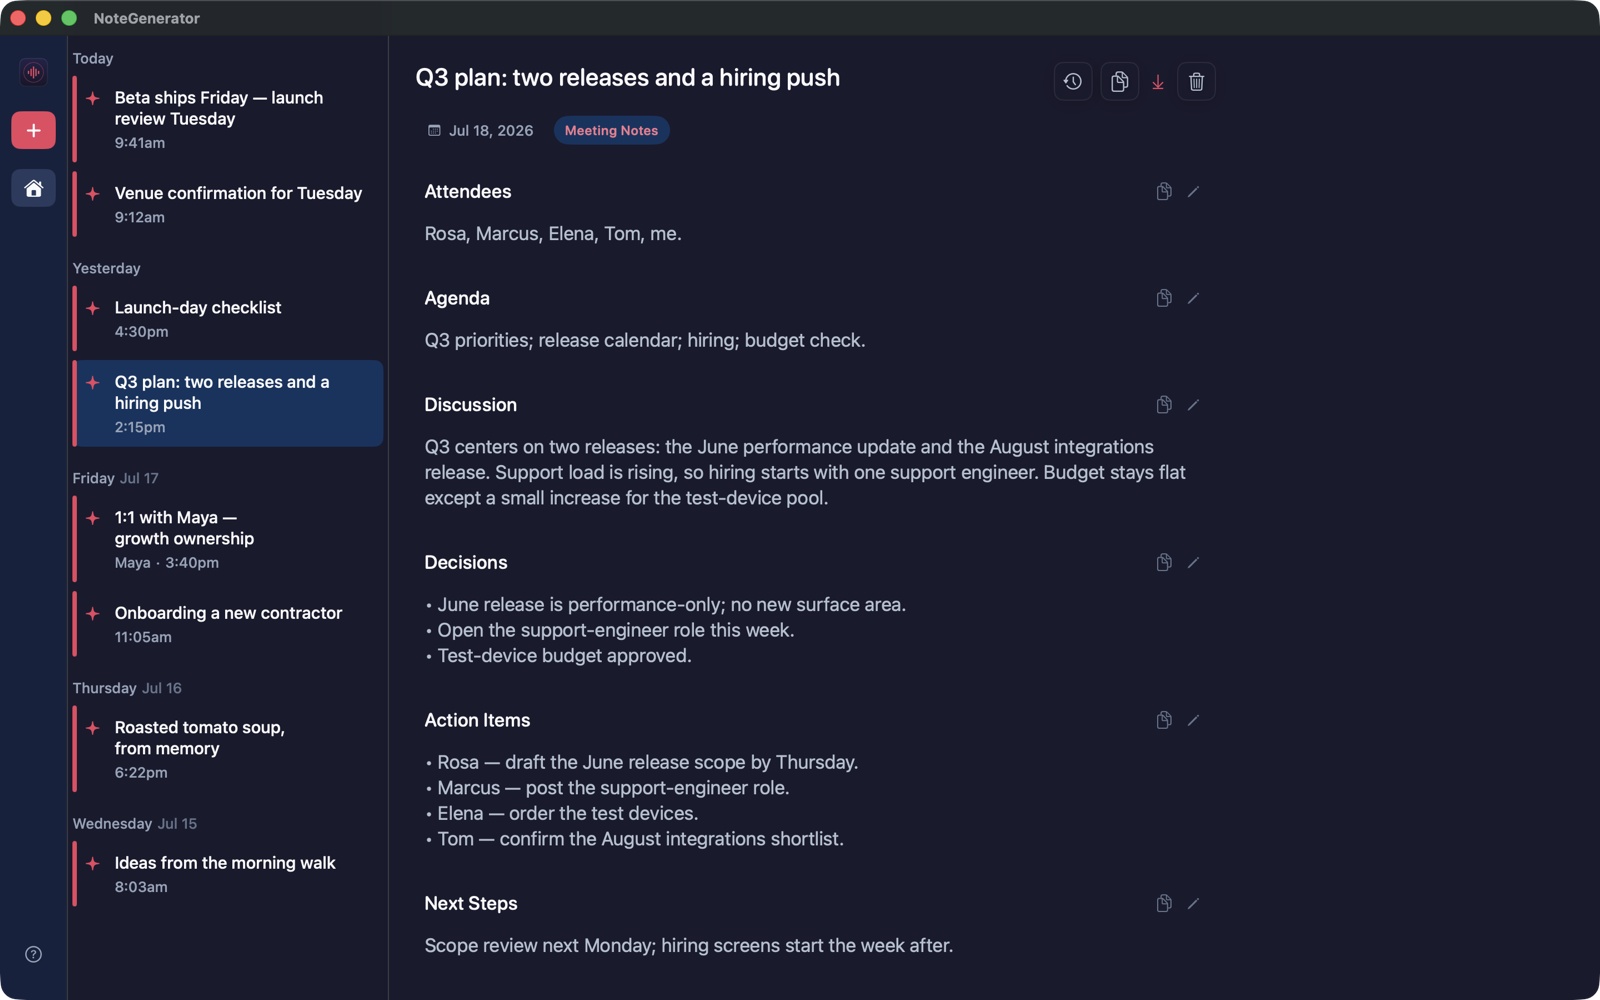
Task: Open the Launch-day checklist note
Action: click(228, 319)
